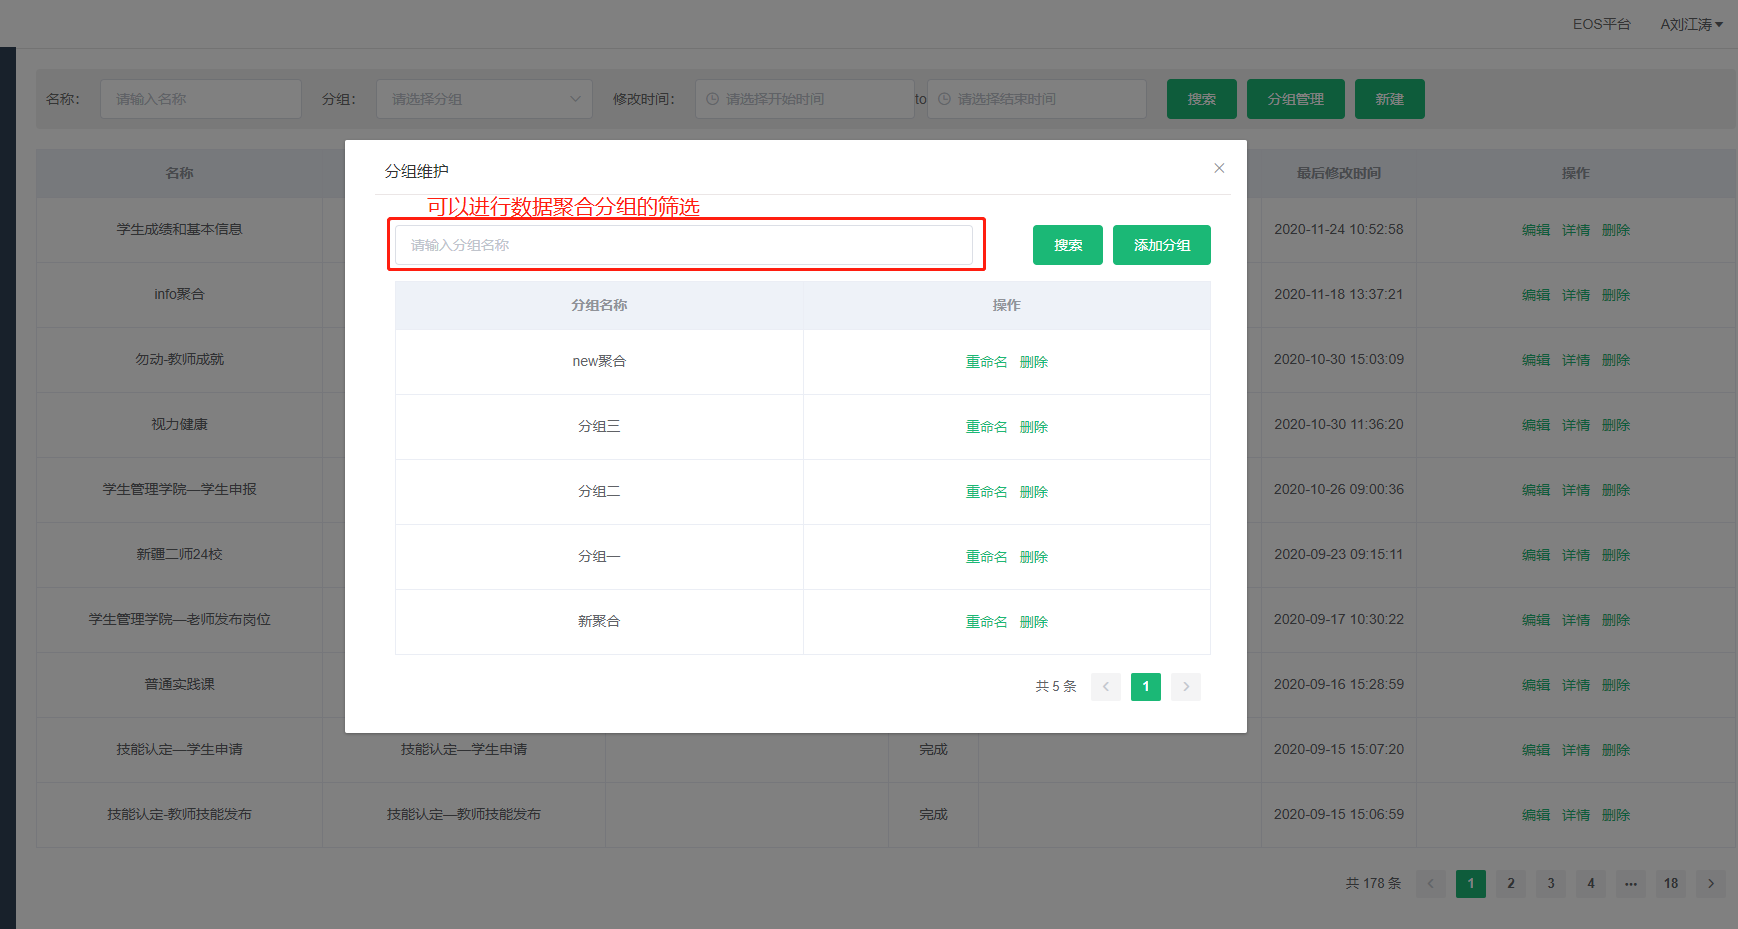The width and height of the screenshot is (1738, 929).
Task: Delete the 新聚合 group
Action: 1034,622
